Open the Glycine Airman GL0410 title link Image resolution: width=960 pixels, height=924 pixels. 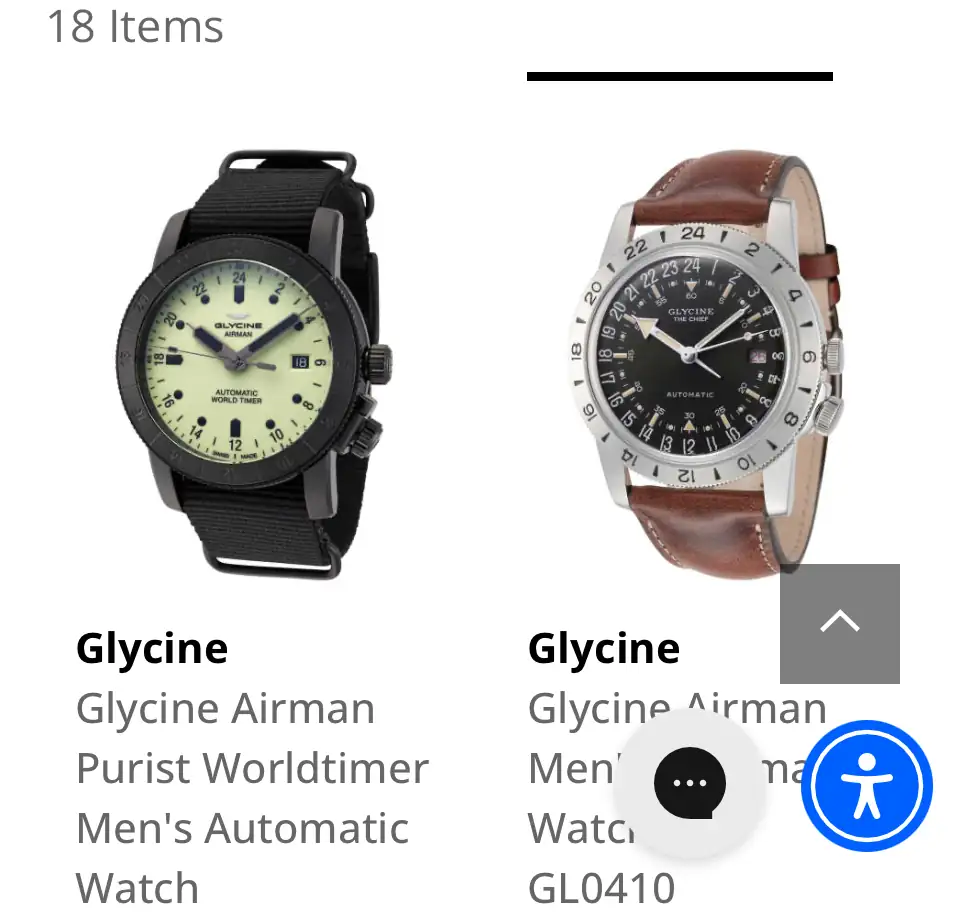click(x=677, y=798)
